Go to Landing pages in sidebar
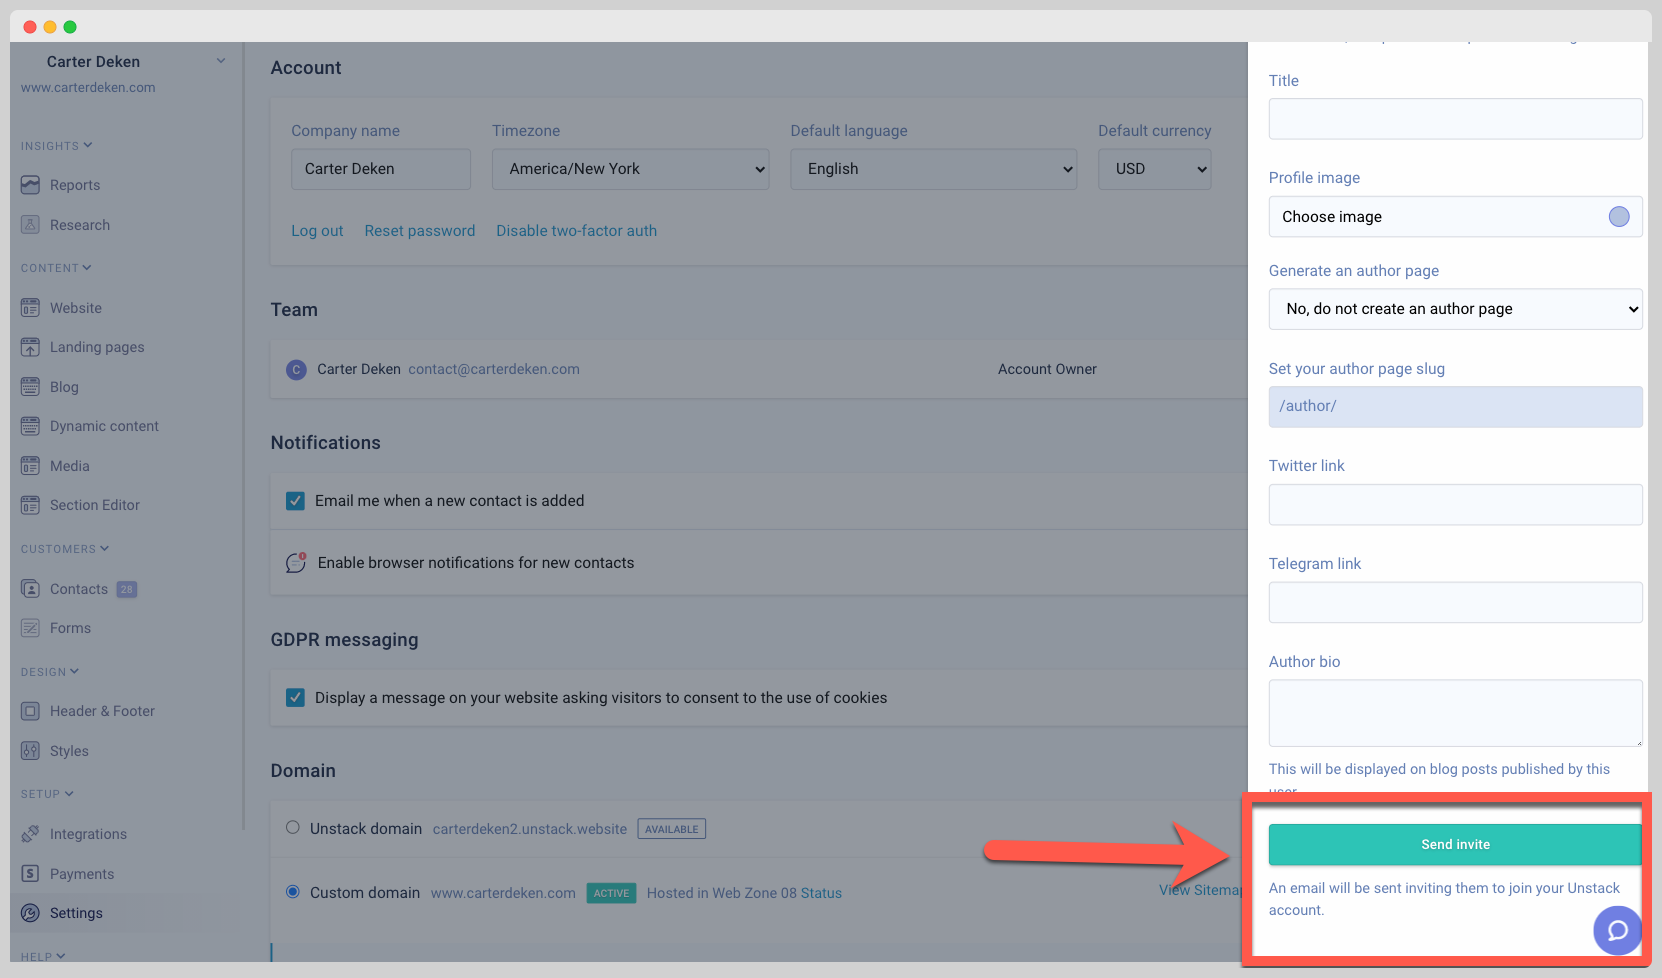Screen dimensions: 1662x978 97,347
